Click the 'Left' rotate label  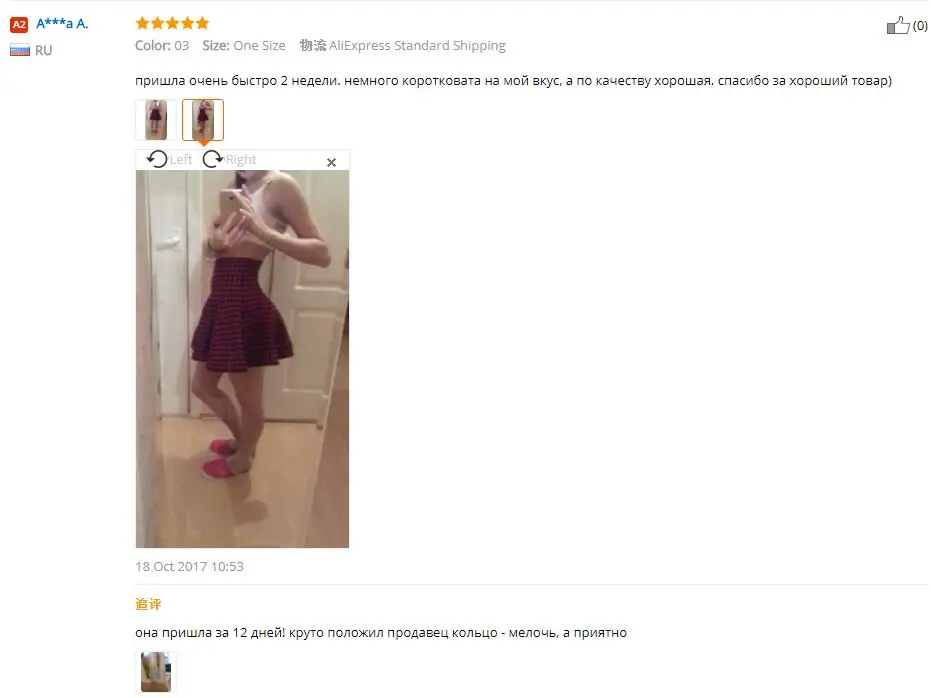[181, 160]
